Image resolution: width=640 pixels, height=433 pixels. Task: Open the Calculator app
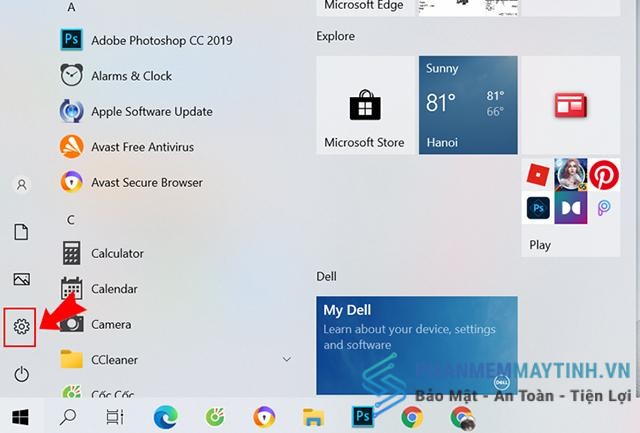click(102, 253)
